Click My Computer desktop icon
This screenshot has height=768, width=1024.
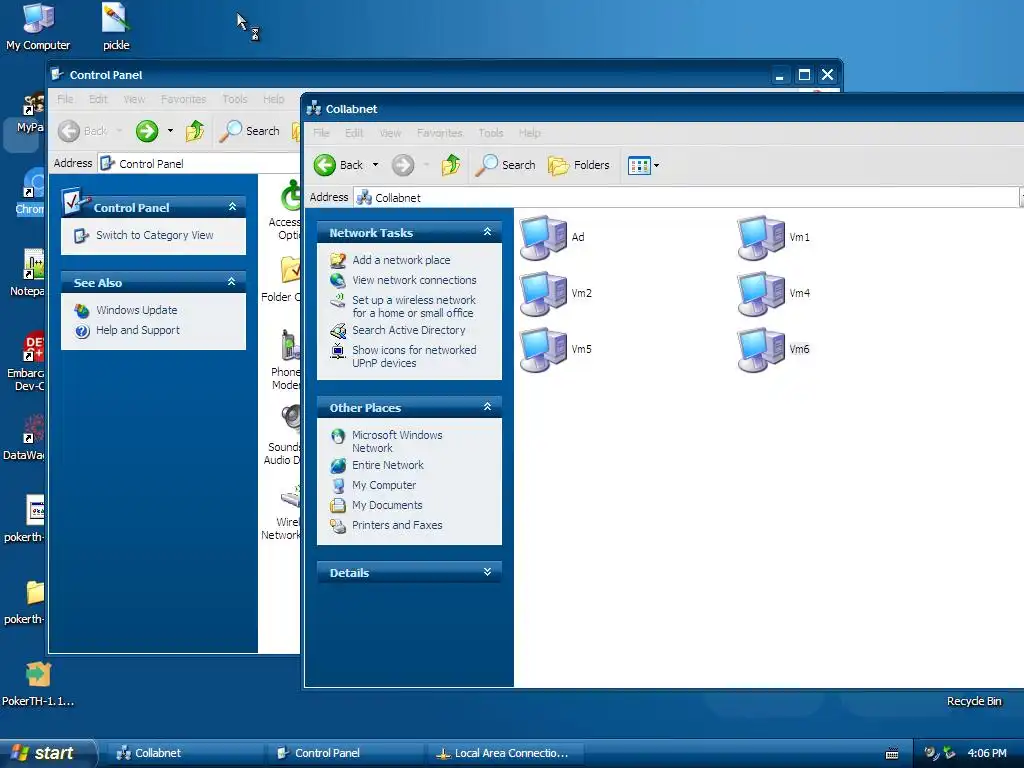tap(38, 27)
